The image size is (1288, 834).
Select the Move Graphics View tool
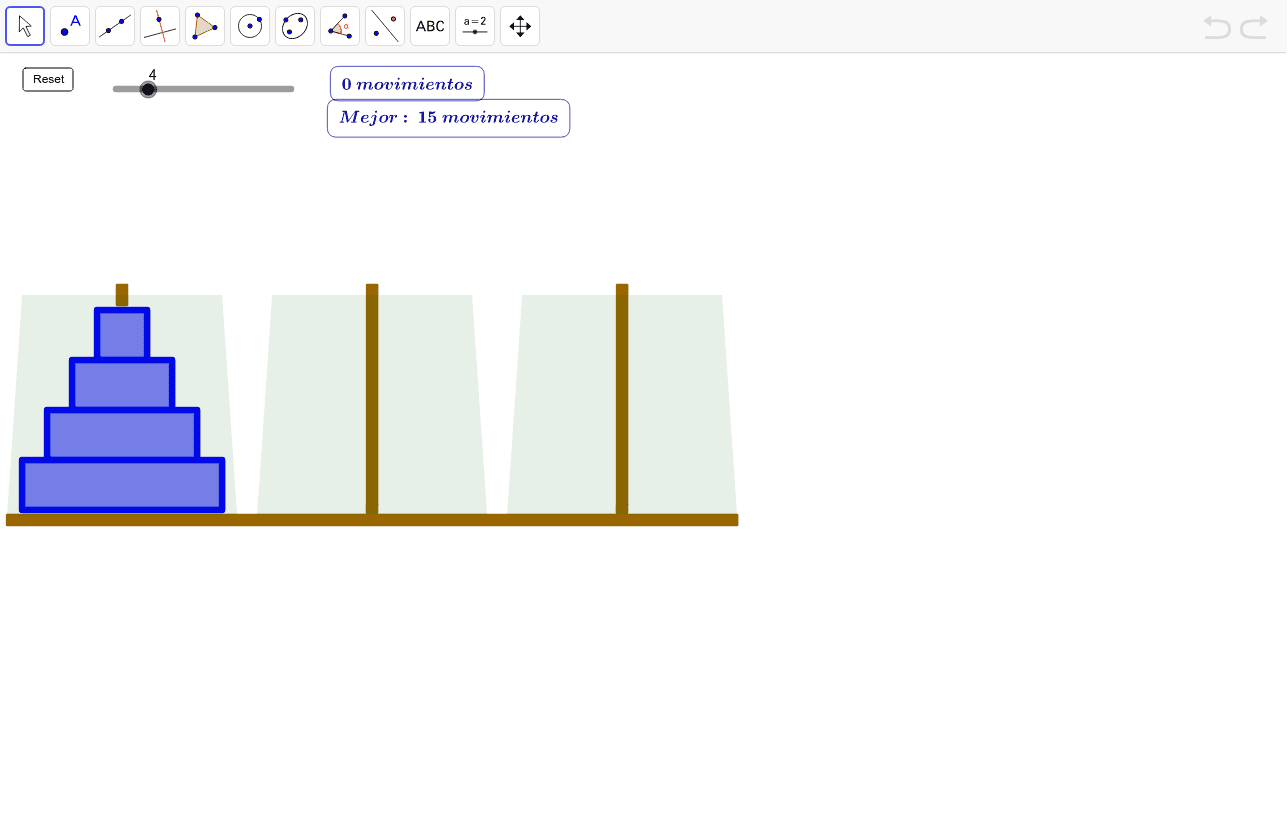520,26
